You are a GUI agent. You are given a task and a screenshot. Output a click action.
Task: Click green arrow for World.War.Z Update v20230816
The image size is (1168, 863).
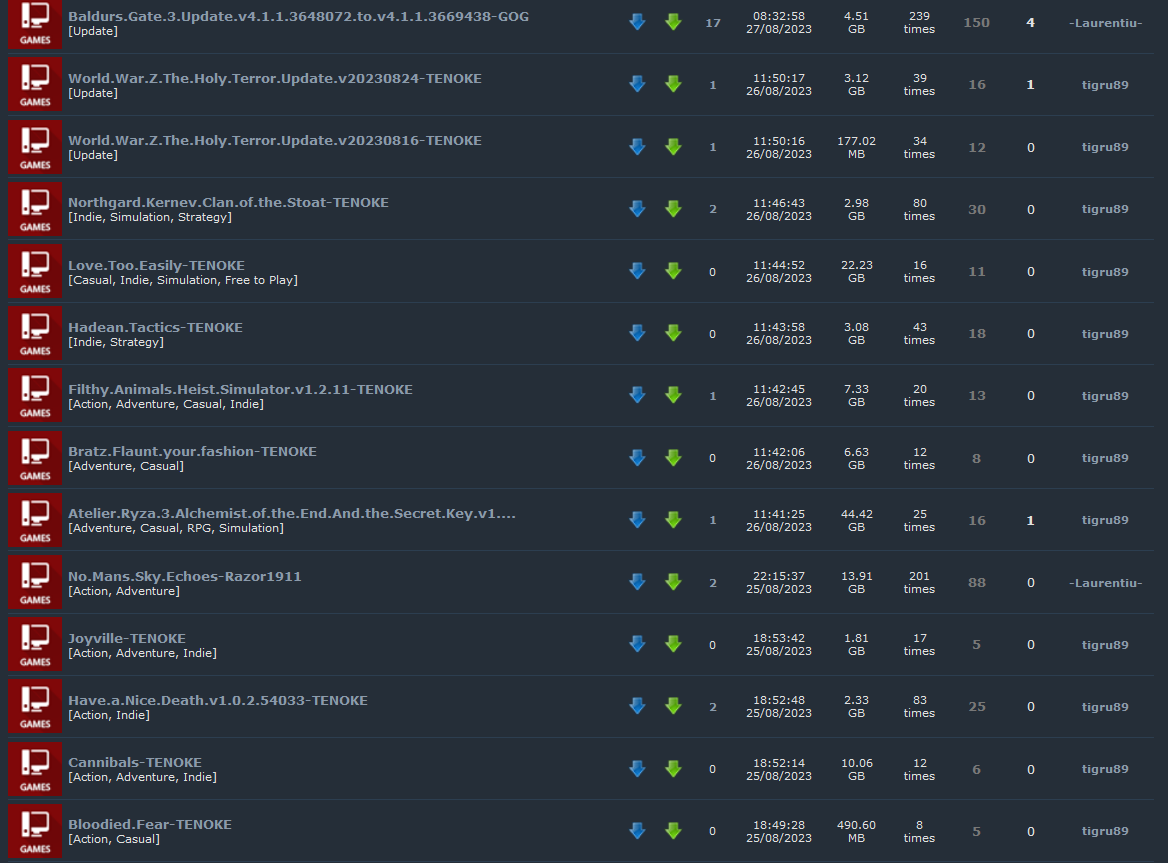pyautogui.click(x=673, y=147)
